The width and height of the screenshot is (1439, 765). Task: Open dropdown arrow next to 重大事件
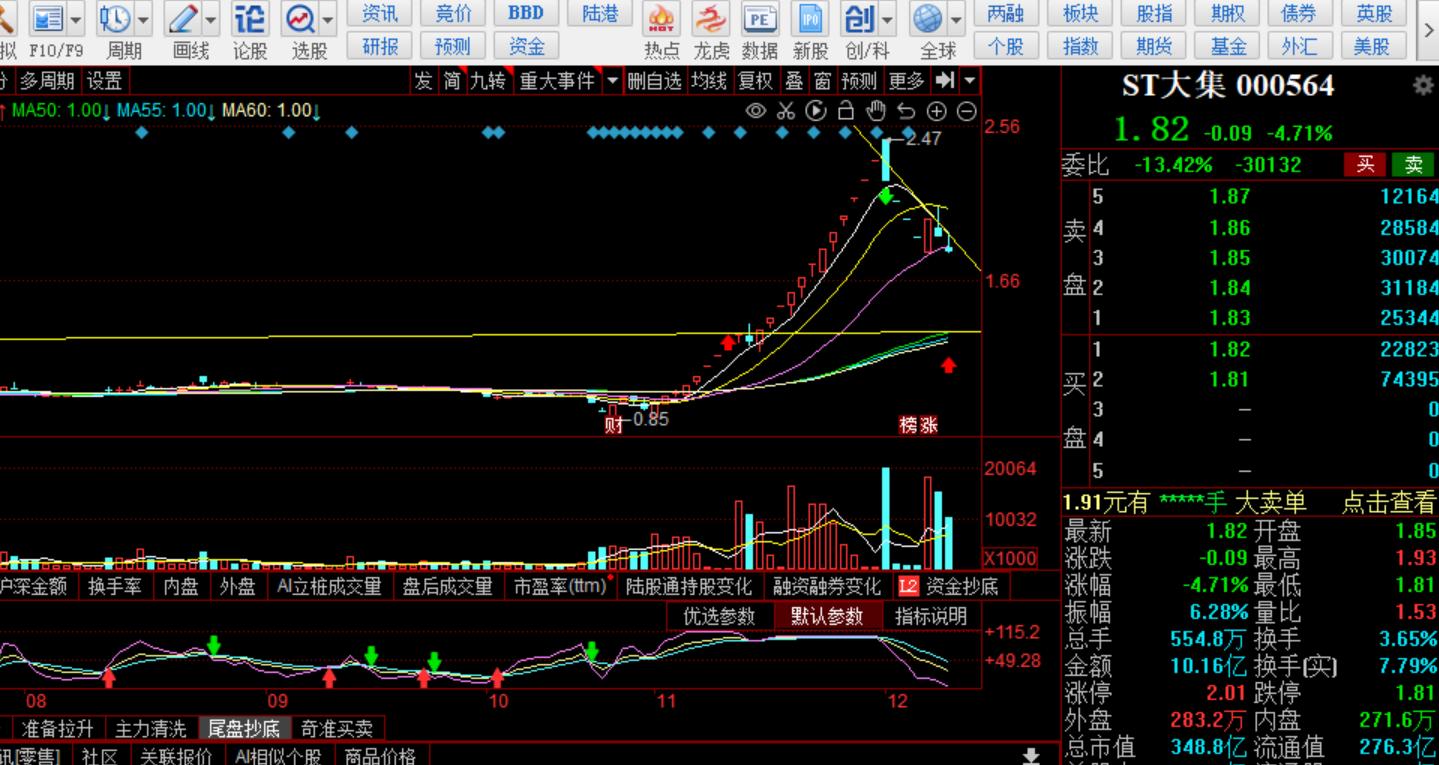click(x=612, y=81)
